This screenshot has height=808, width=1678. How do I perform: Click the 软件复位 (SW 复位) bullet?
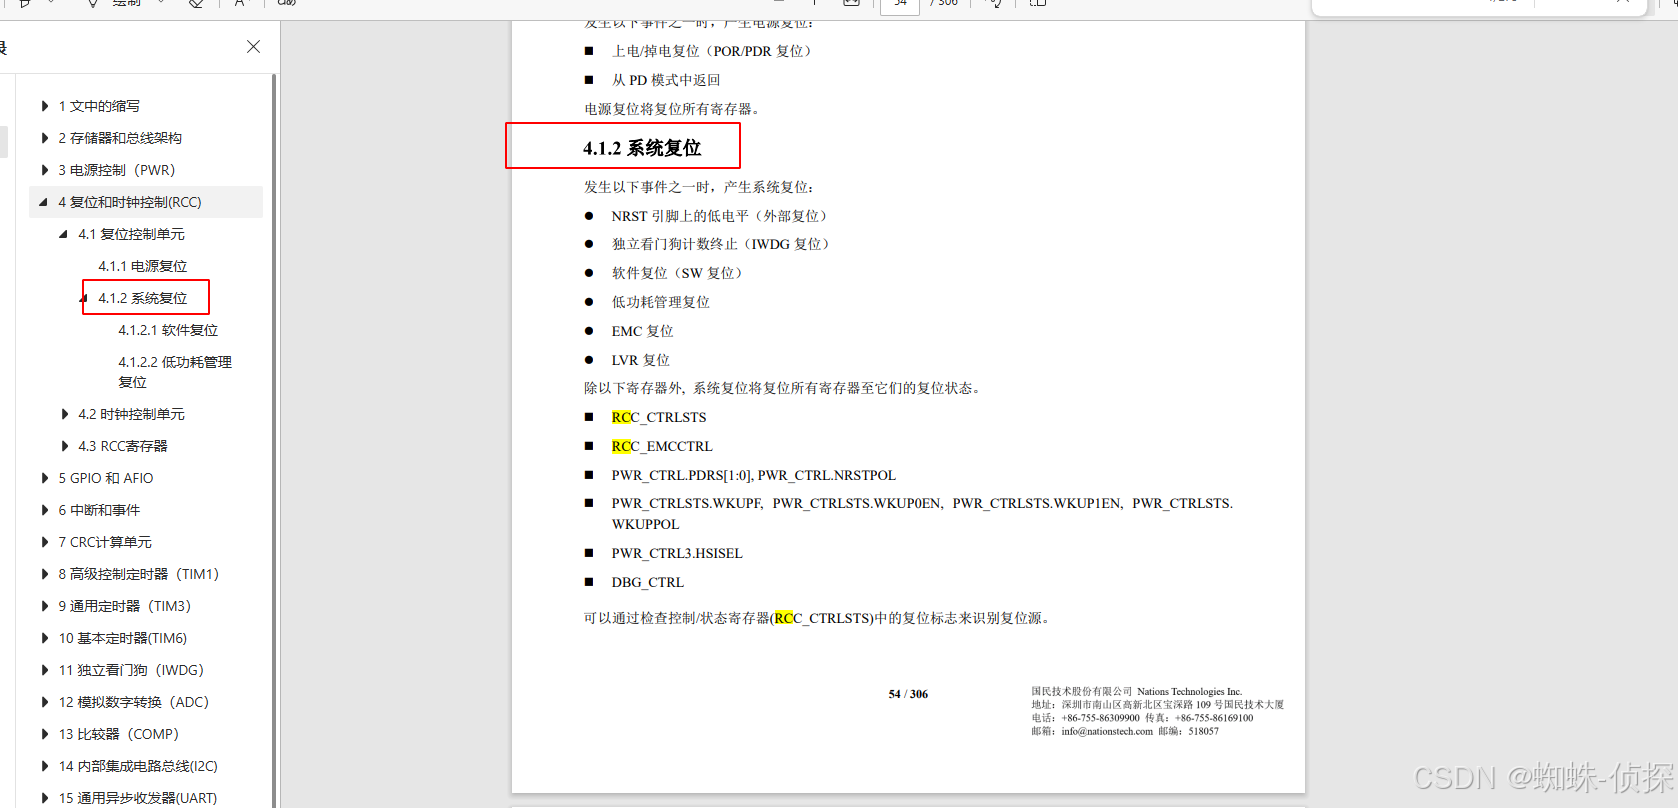pyautogui.click(x=677, y=273)
